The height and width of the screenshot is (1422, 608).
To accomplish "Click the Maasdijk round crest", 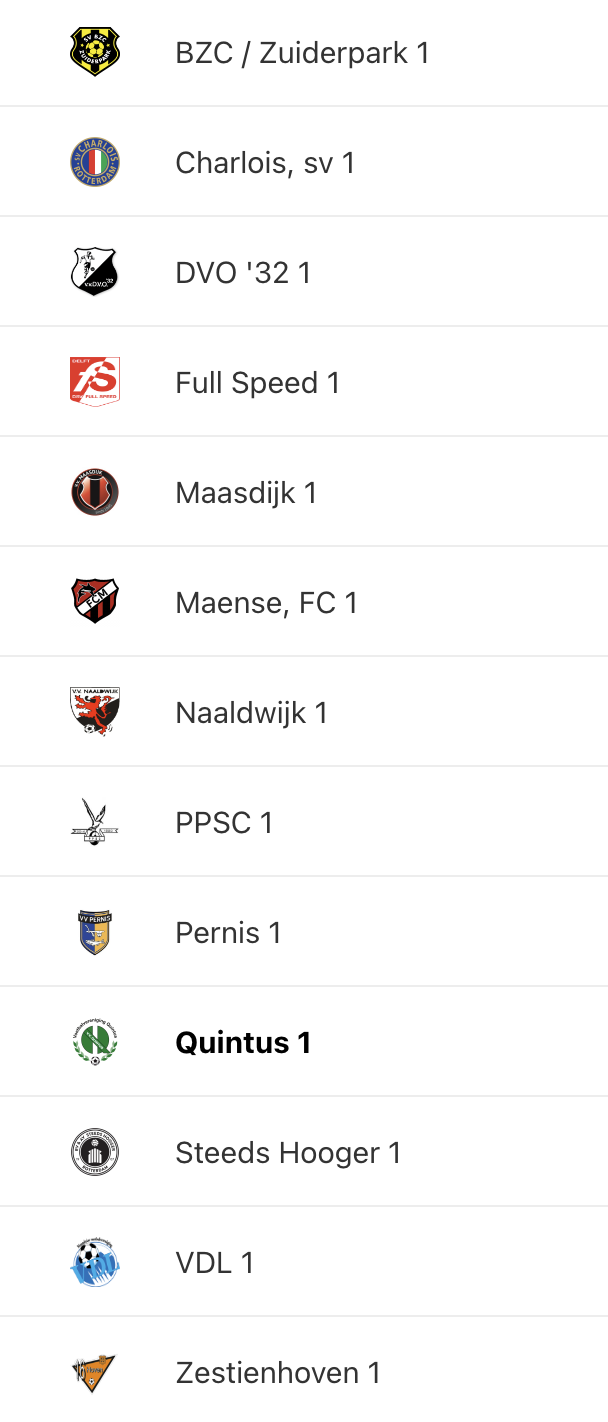I will [95, 492].
